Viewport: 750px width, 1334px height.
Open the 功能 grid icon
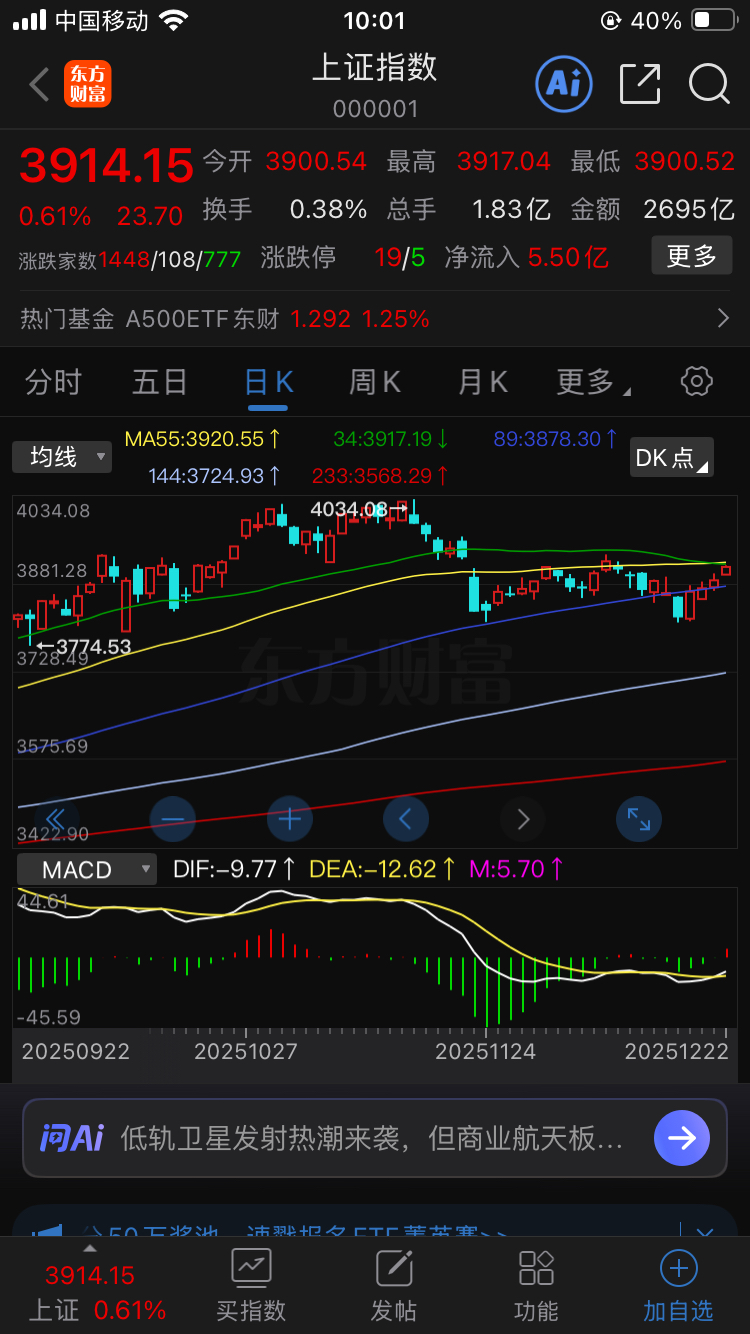coord(536,1268)
